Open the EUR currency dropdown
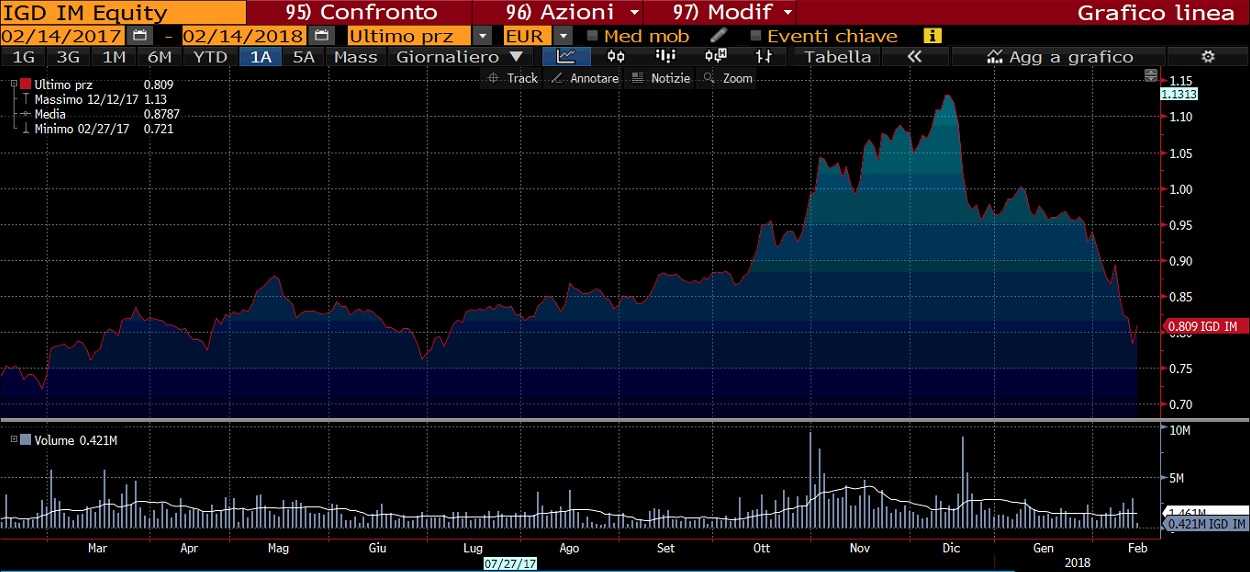This screenshot has width=1250, height=572. [564, 35]
